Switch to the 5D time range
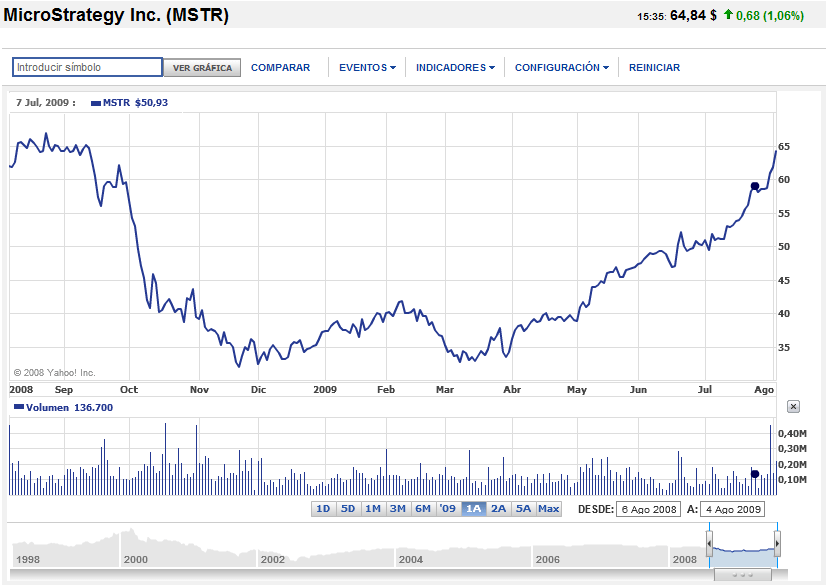The image size is (828, 585). [x=348, y=509]
